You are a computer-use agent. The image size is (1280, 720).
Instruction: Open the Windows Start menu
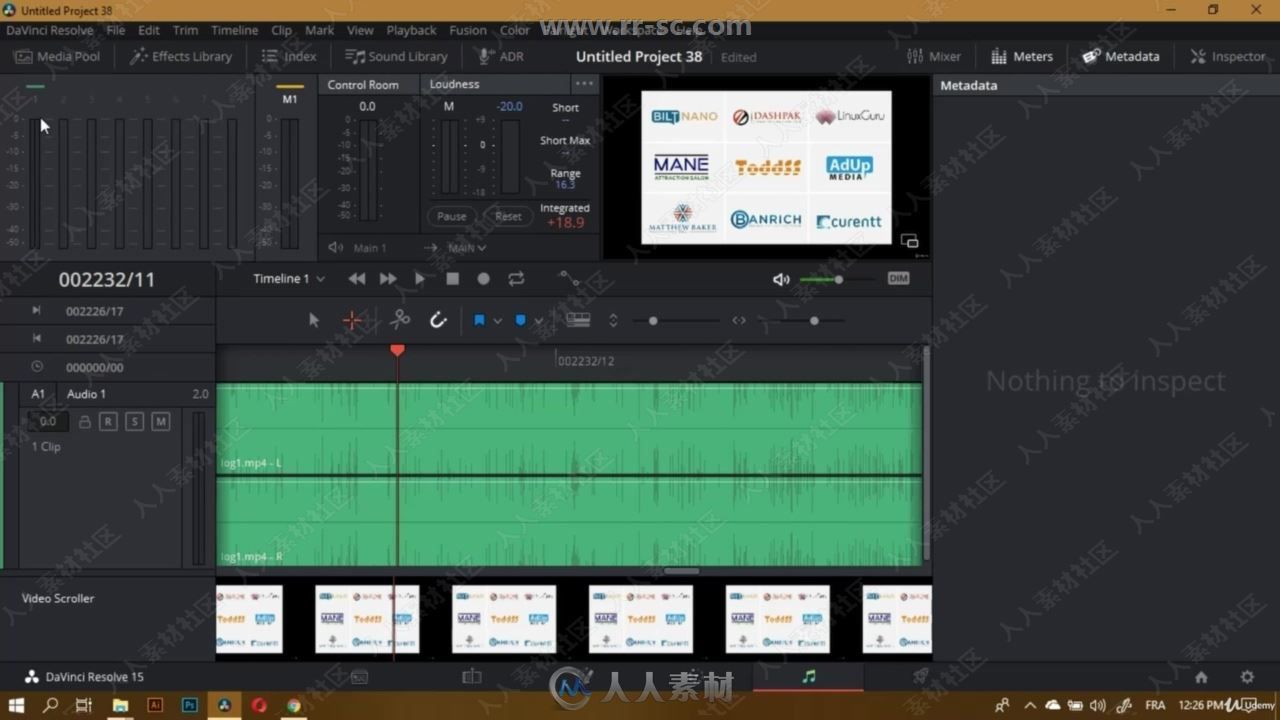tap(16, 705)
